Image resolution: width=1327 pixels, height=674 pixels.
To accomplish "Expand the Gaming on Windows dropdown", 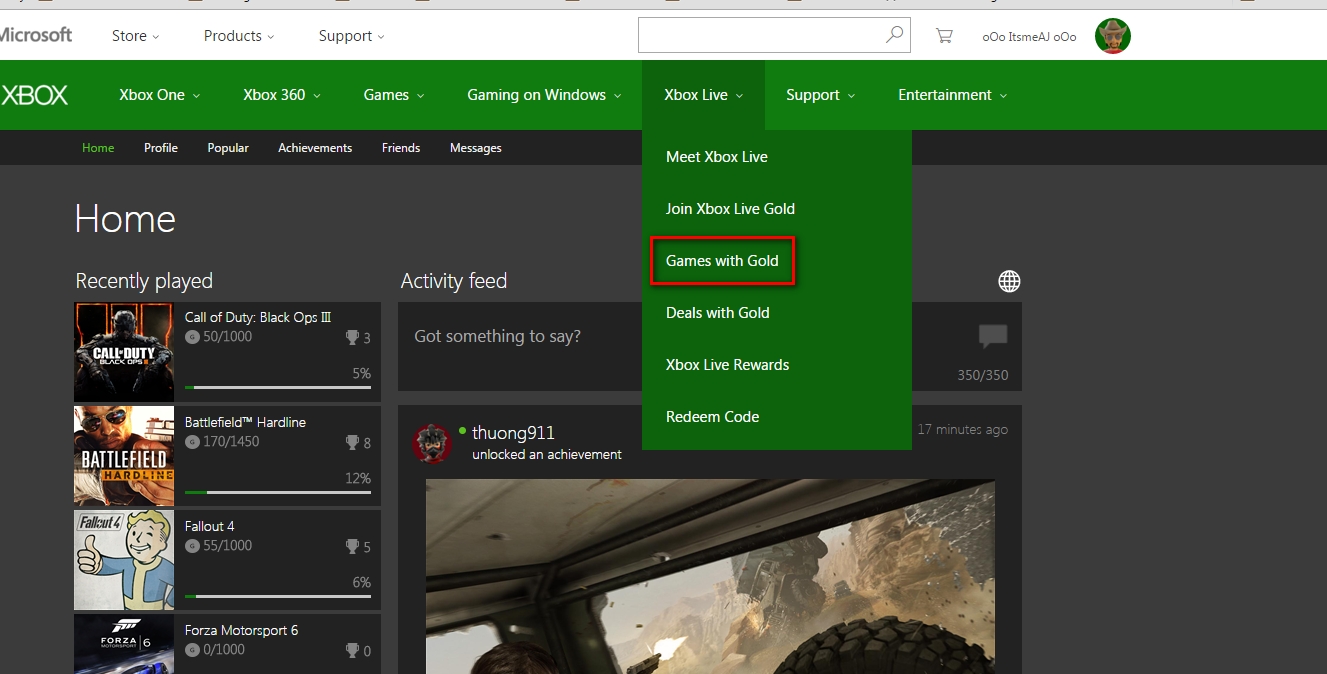I will (544, 95).
